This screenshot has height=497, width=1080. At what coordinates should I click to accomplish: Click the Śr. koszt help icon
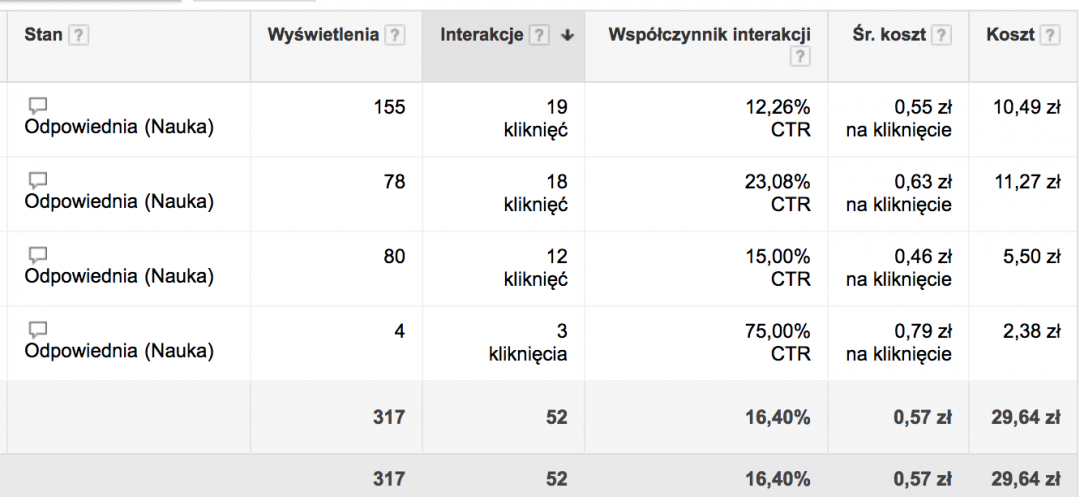click(x=941, y=35)
